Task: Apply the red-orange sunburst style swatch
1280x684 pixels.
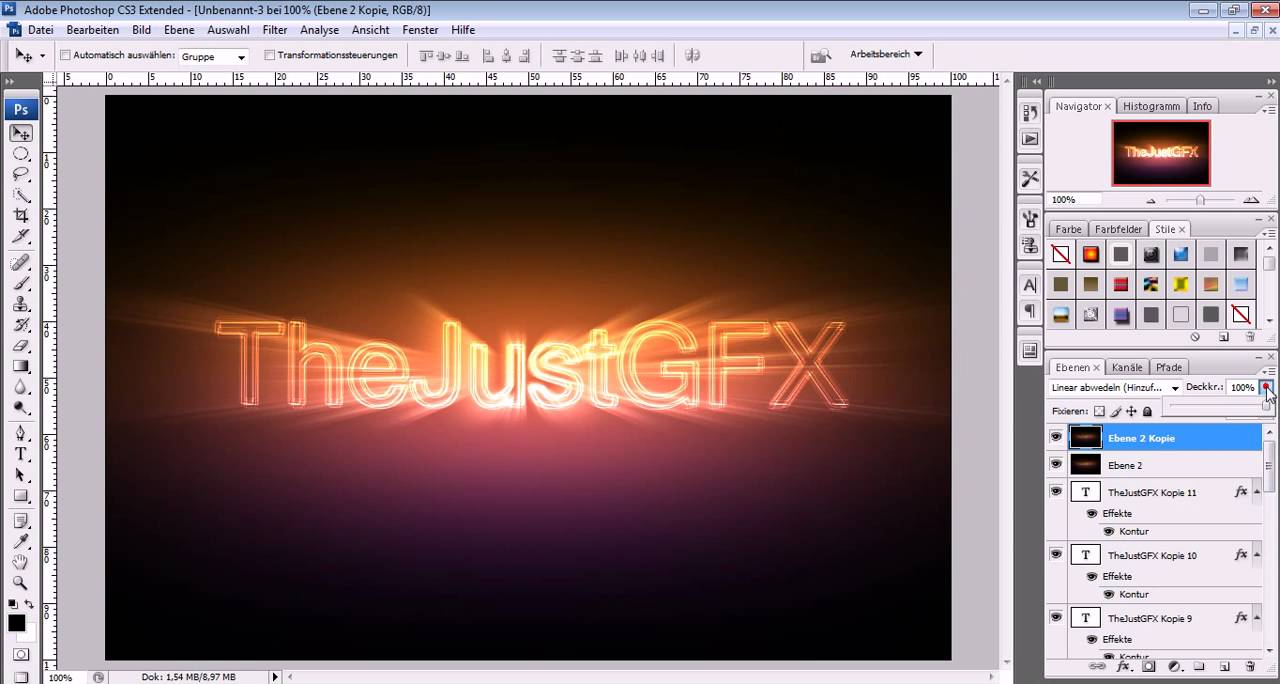Action: (x=1091, y=254)
